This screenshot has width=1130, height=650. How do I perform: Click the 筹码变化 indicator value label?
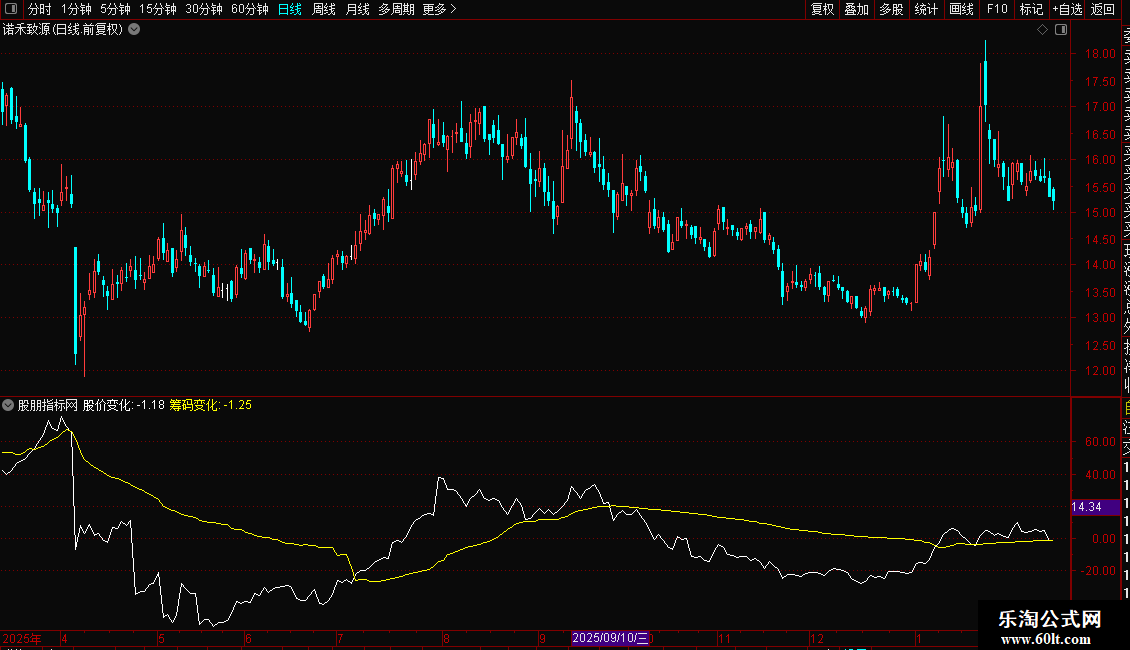[210, 405]
